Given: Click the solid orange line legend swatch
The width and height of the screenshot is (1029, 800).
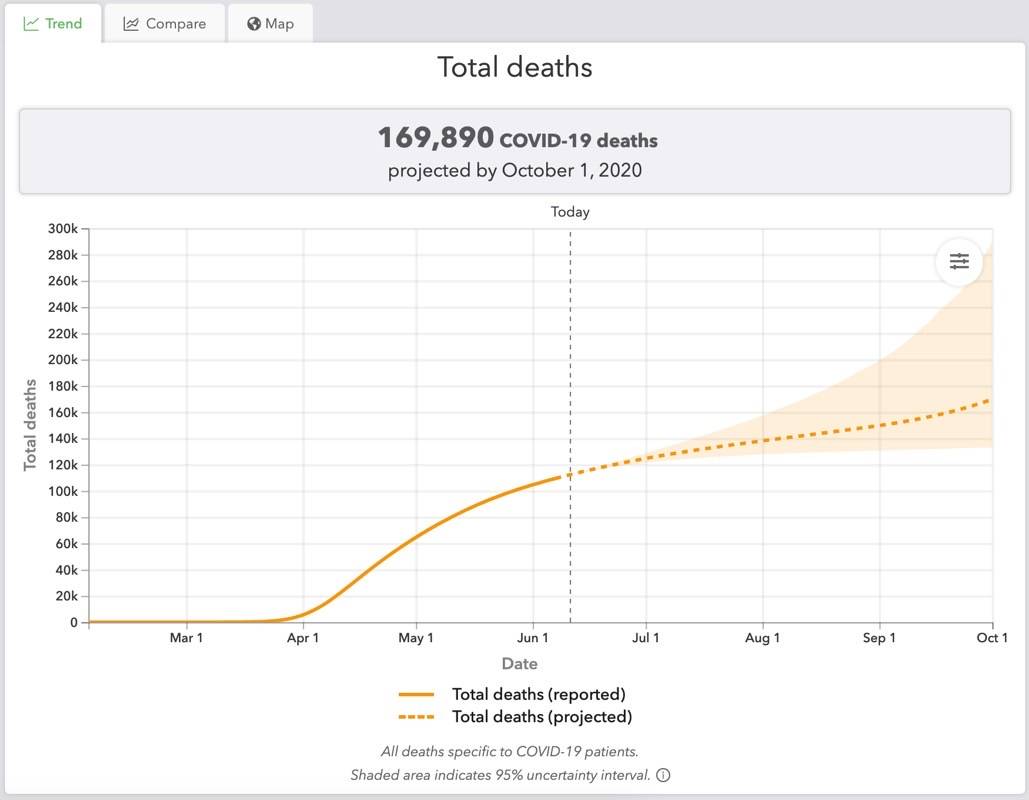Looking at the screenshot, I should pyautogui.click(x=416, y=694).
